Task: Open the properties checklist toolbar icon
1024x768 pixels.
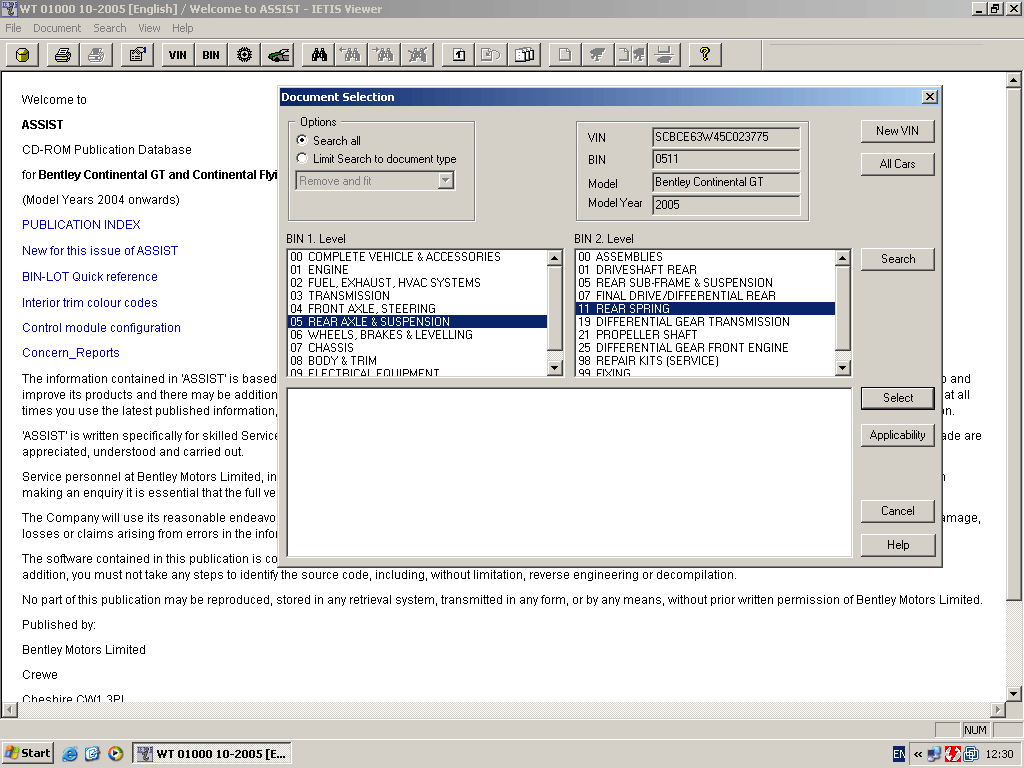Action: [137, 55]
